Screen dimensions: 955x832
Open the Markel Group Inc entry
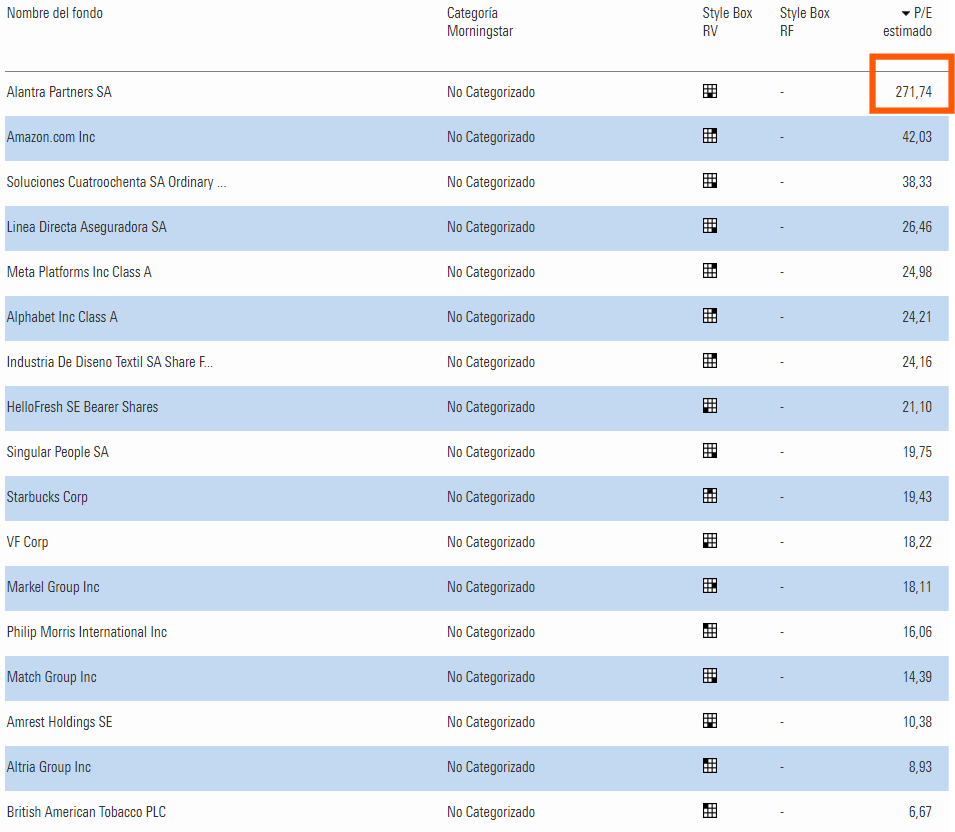coord(53,588)
